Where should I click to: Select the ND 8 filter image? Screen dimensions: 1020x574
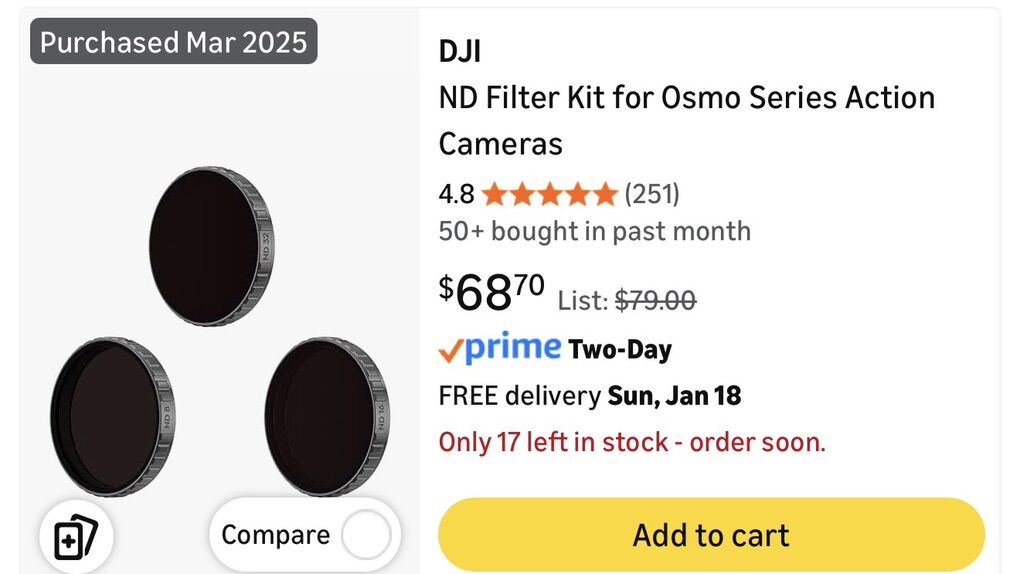tap(112, 416)
